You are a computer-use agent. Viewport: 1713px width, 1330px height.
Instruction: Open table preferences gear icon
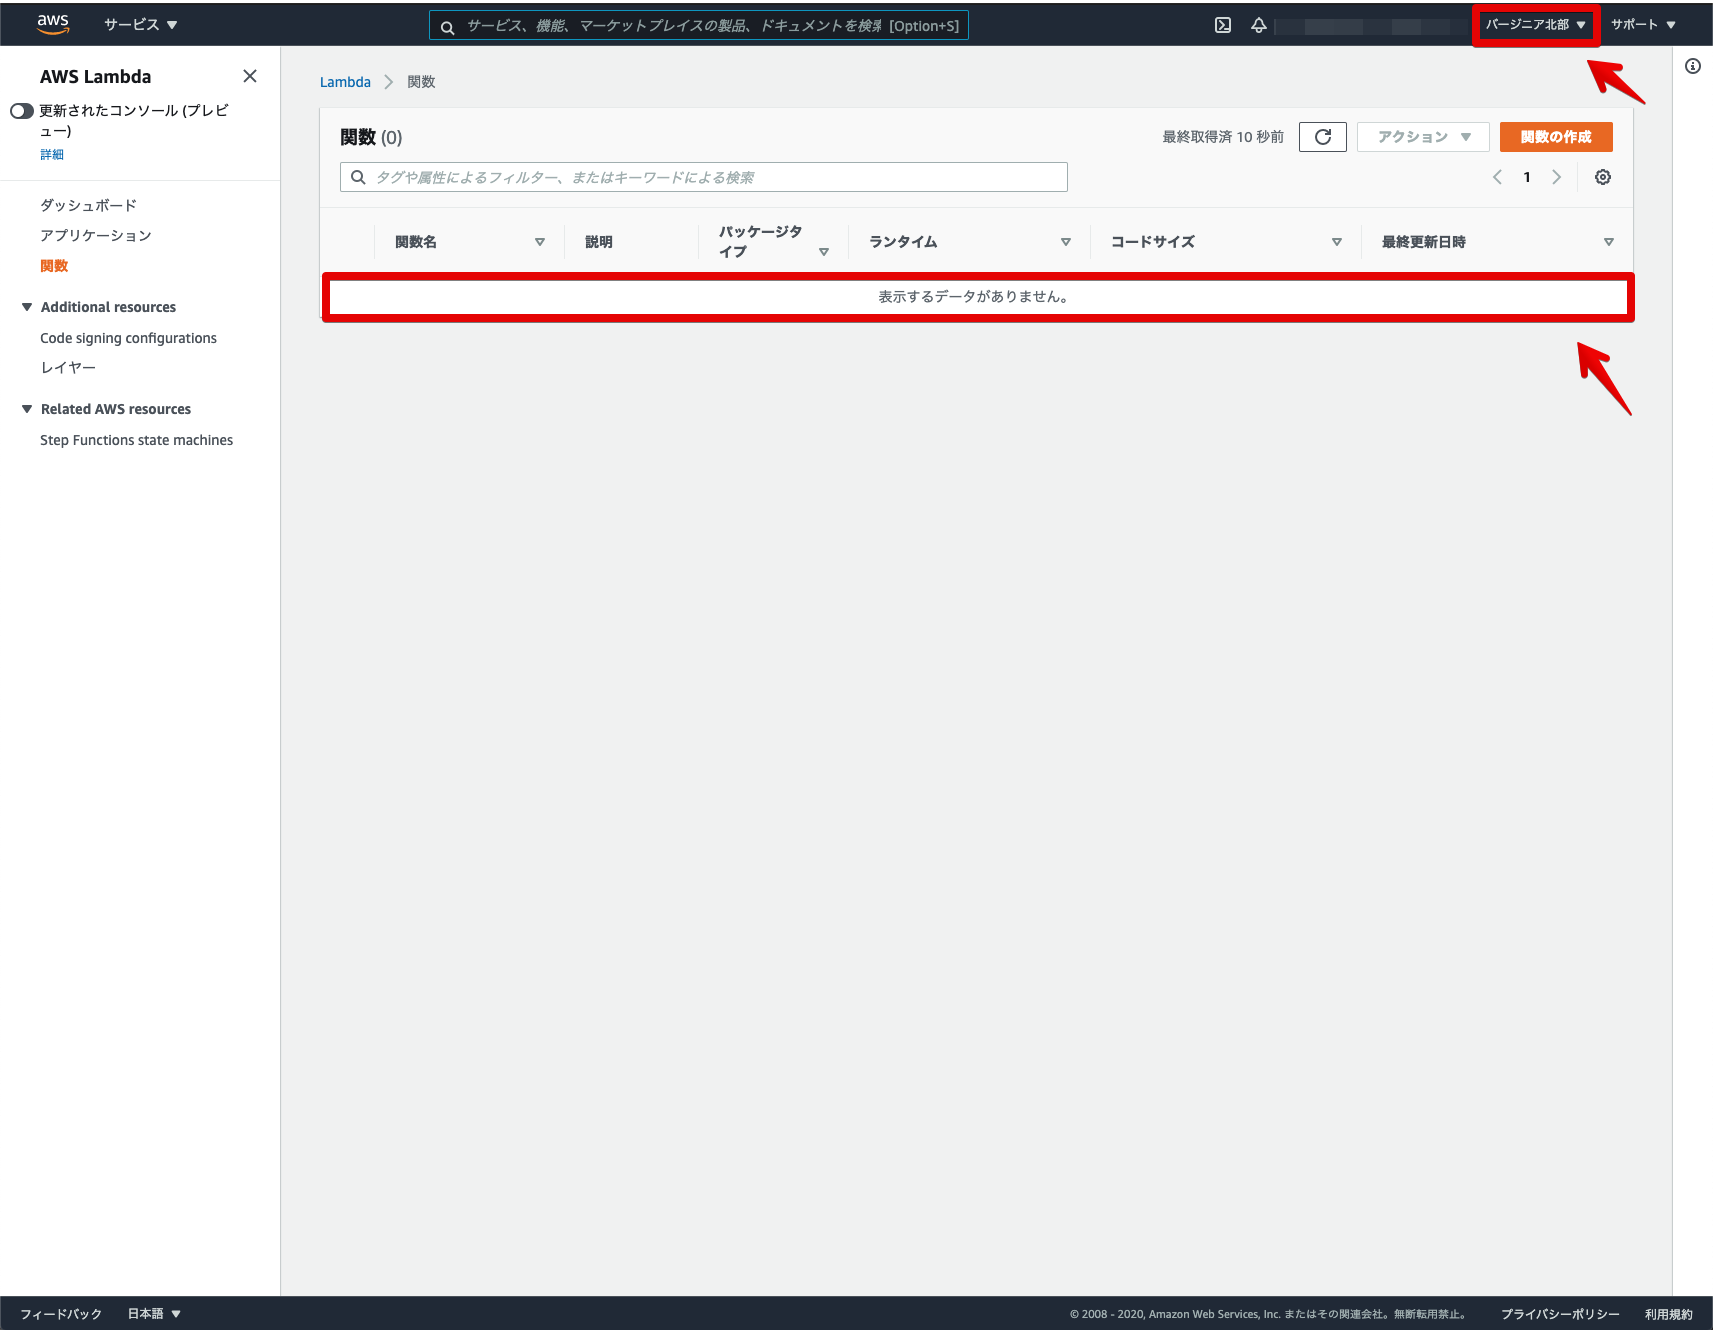click(1603, 177)
